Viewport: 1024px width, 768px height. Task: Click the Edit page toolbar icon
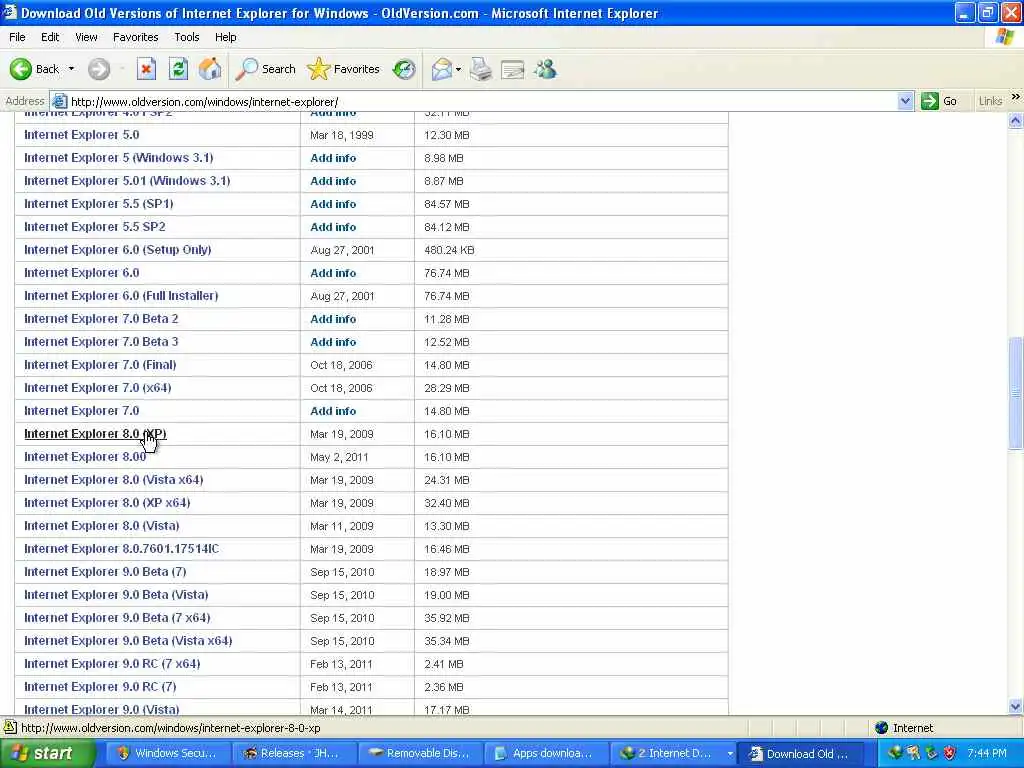click(x=513, y=69)
